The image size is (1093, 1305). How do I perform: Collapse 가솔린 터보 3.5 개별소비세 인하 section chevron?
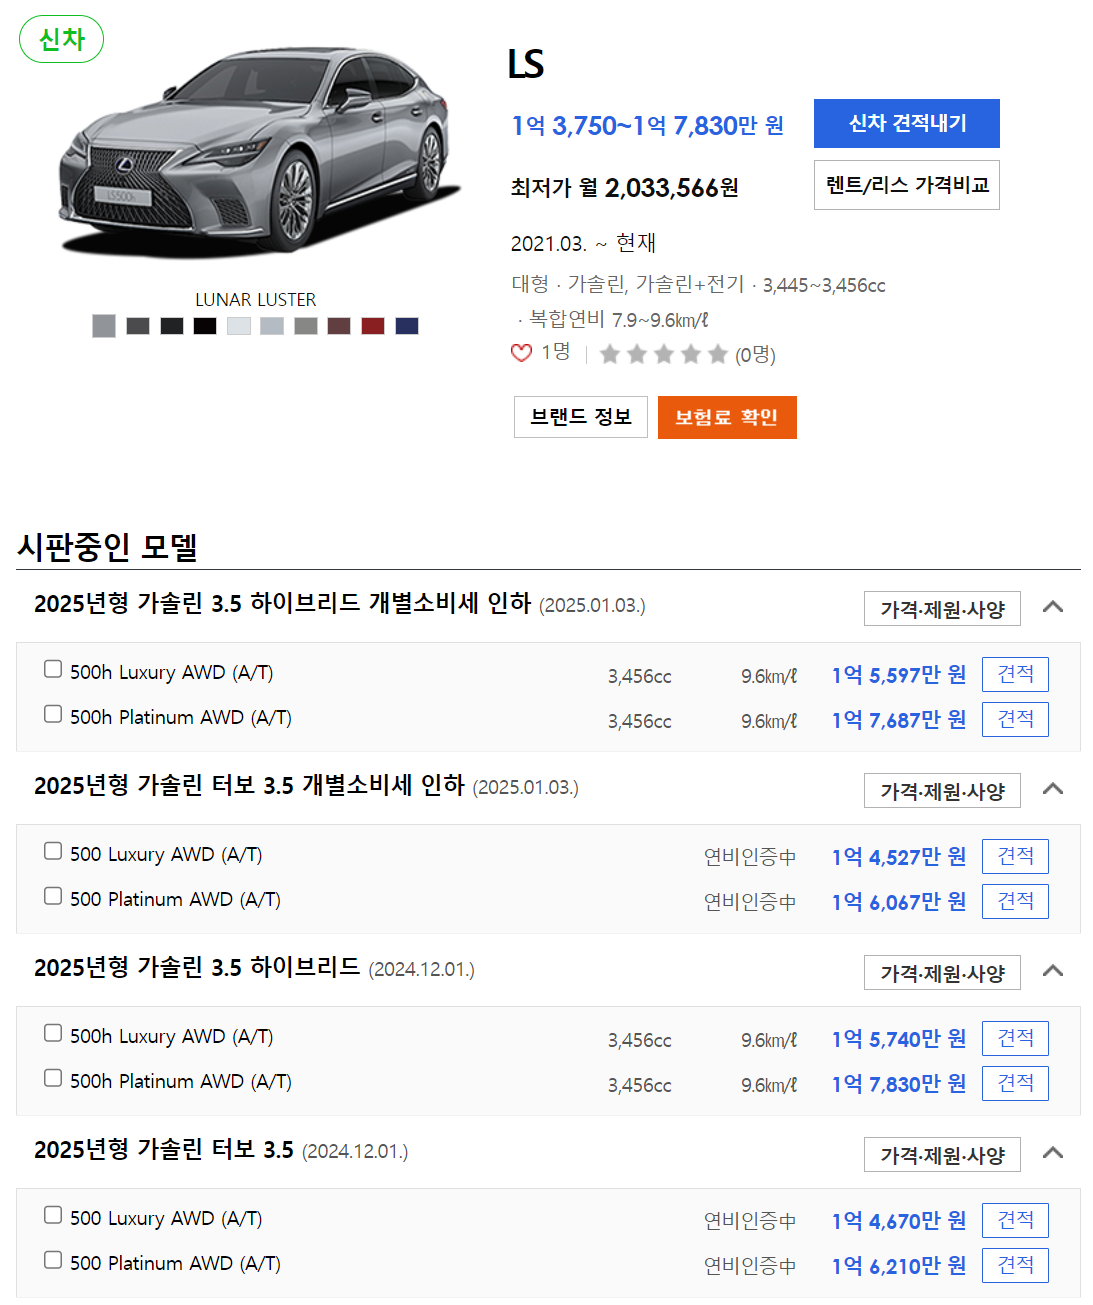tap(1052, 789)
